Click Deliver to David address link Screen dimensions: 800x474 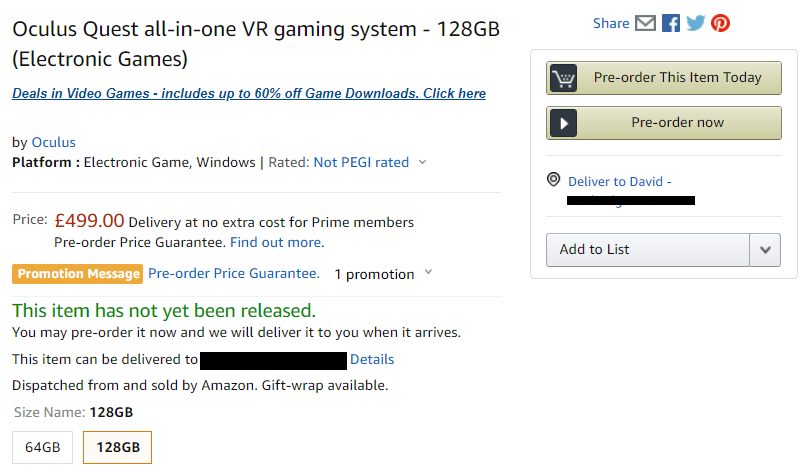[620, 182]
